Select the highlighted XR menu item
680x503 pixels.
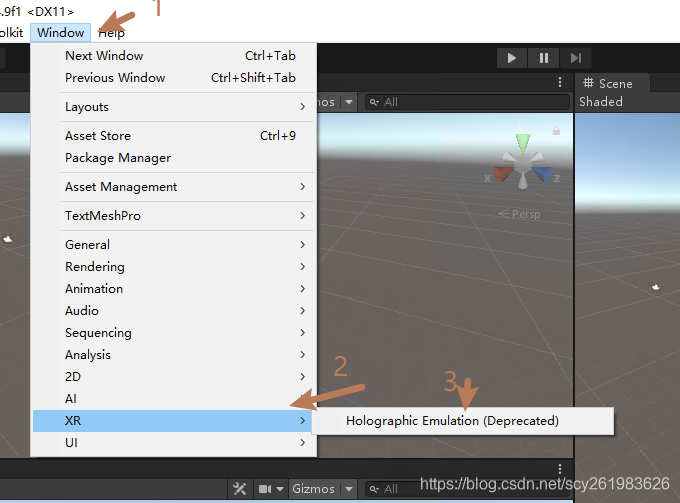point(172,421)
